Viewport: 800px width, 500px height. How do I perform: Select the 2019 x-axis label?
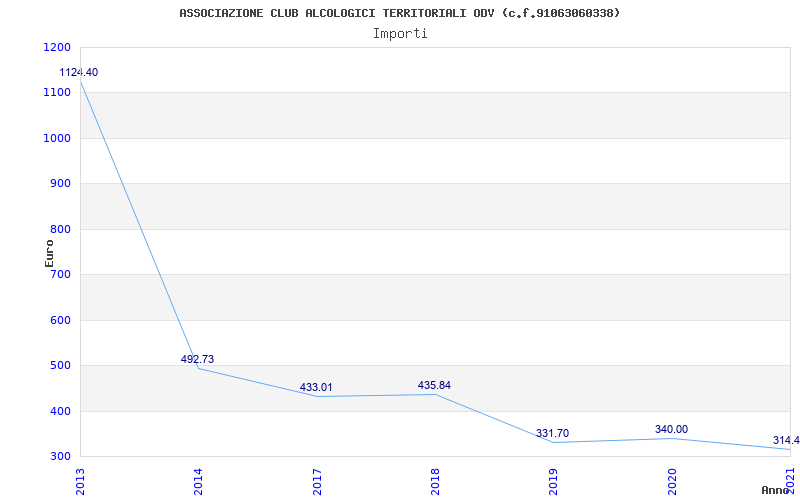click(554, 482)
